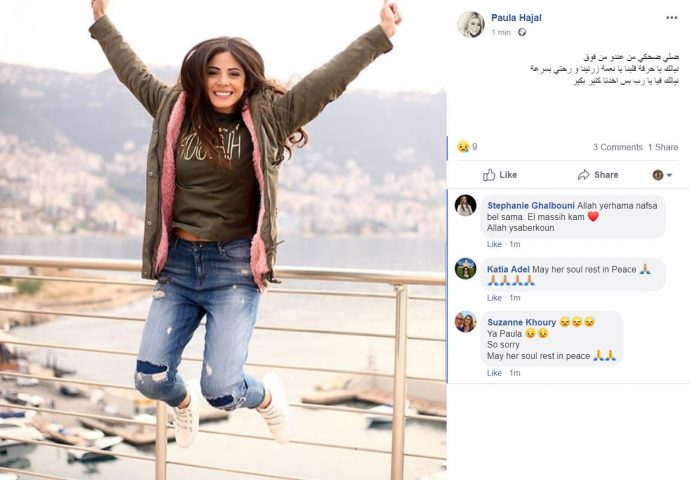The height and width of the screenshot is (480, 690).
Task: Like the post with thumbs-up button
Action: click(500, 175)
